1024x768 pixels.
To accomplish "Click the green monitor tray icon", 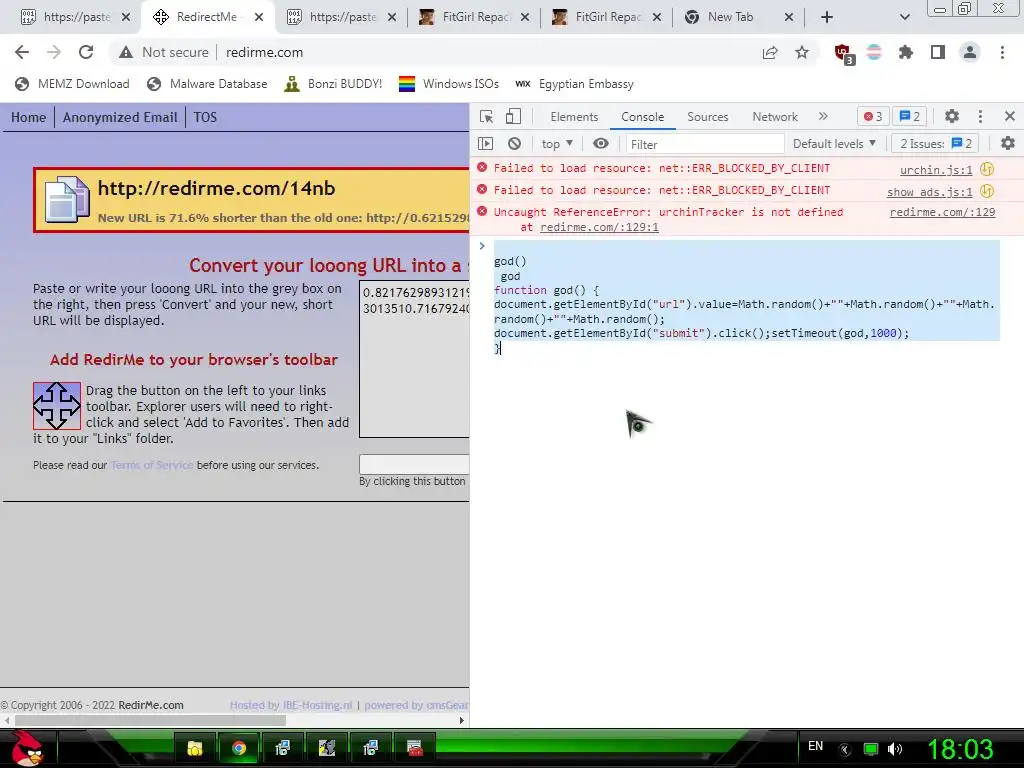I will point(871,749).
